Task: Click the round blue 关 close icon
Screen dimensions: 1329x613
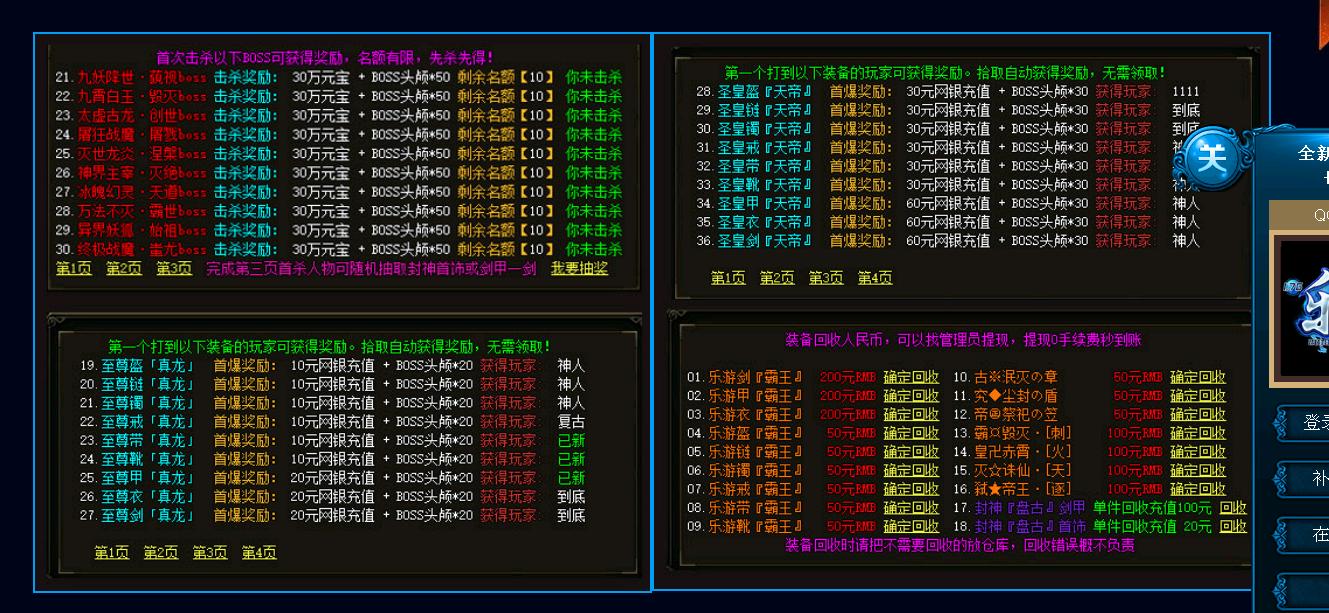Action: click(x=1211, y=158)
